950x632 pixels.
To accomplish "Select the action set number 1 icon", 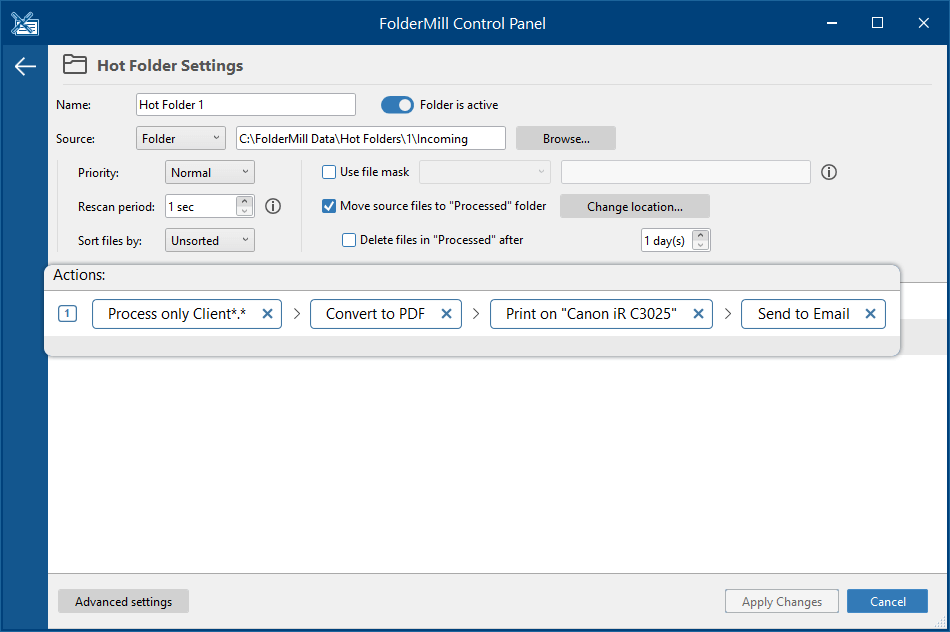I will point(67,314).
